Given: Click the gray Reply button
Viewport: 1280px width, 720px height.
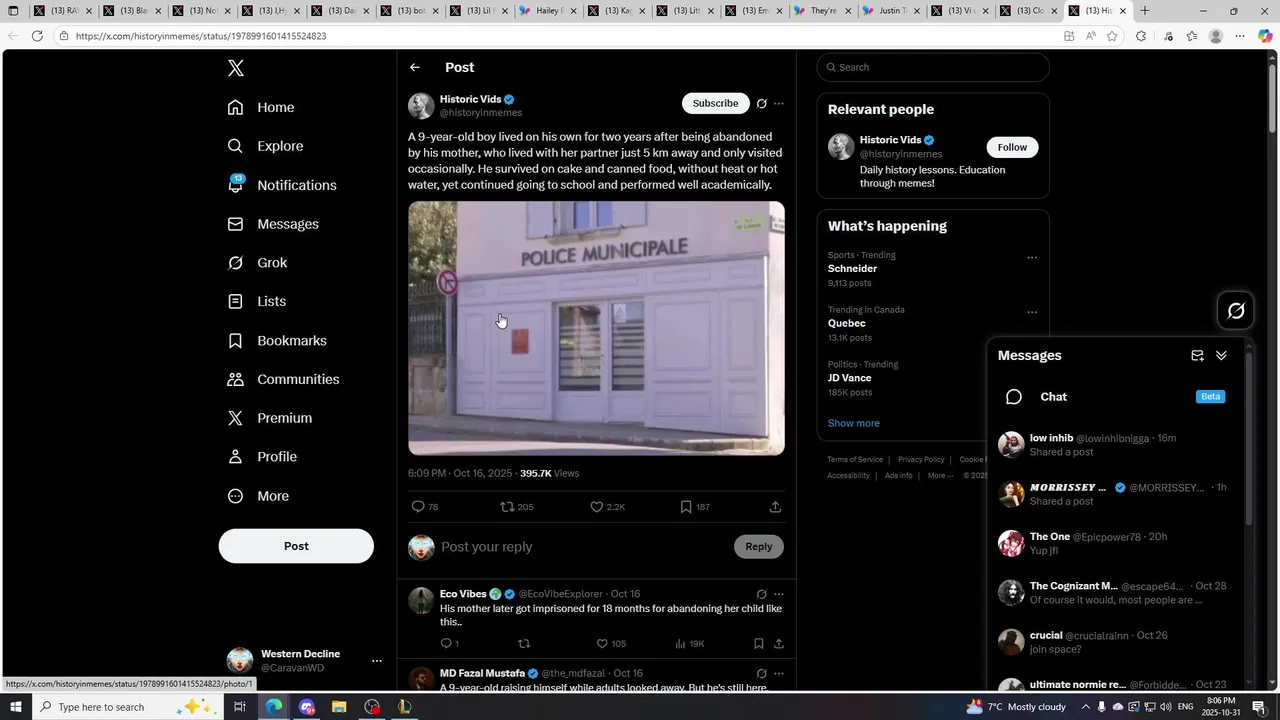Looking at the screenshot, I should (759, 546).
